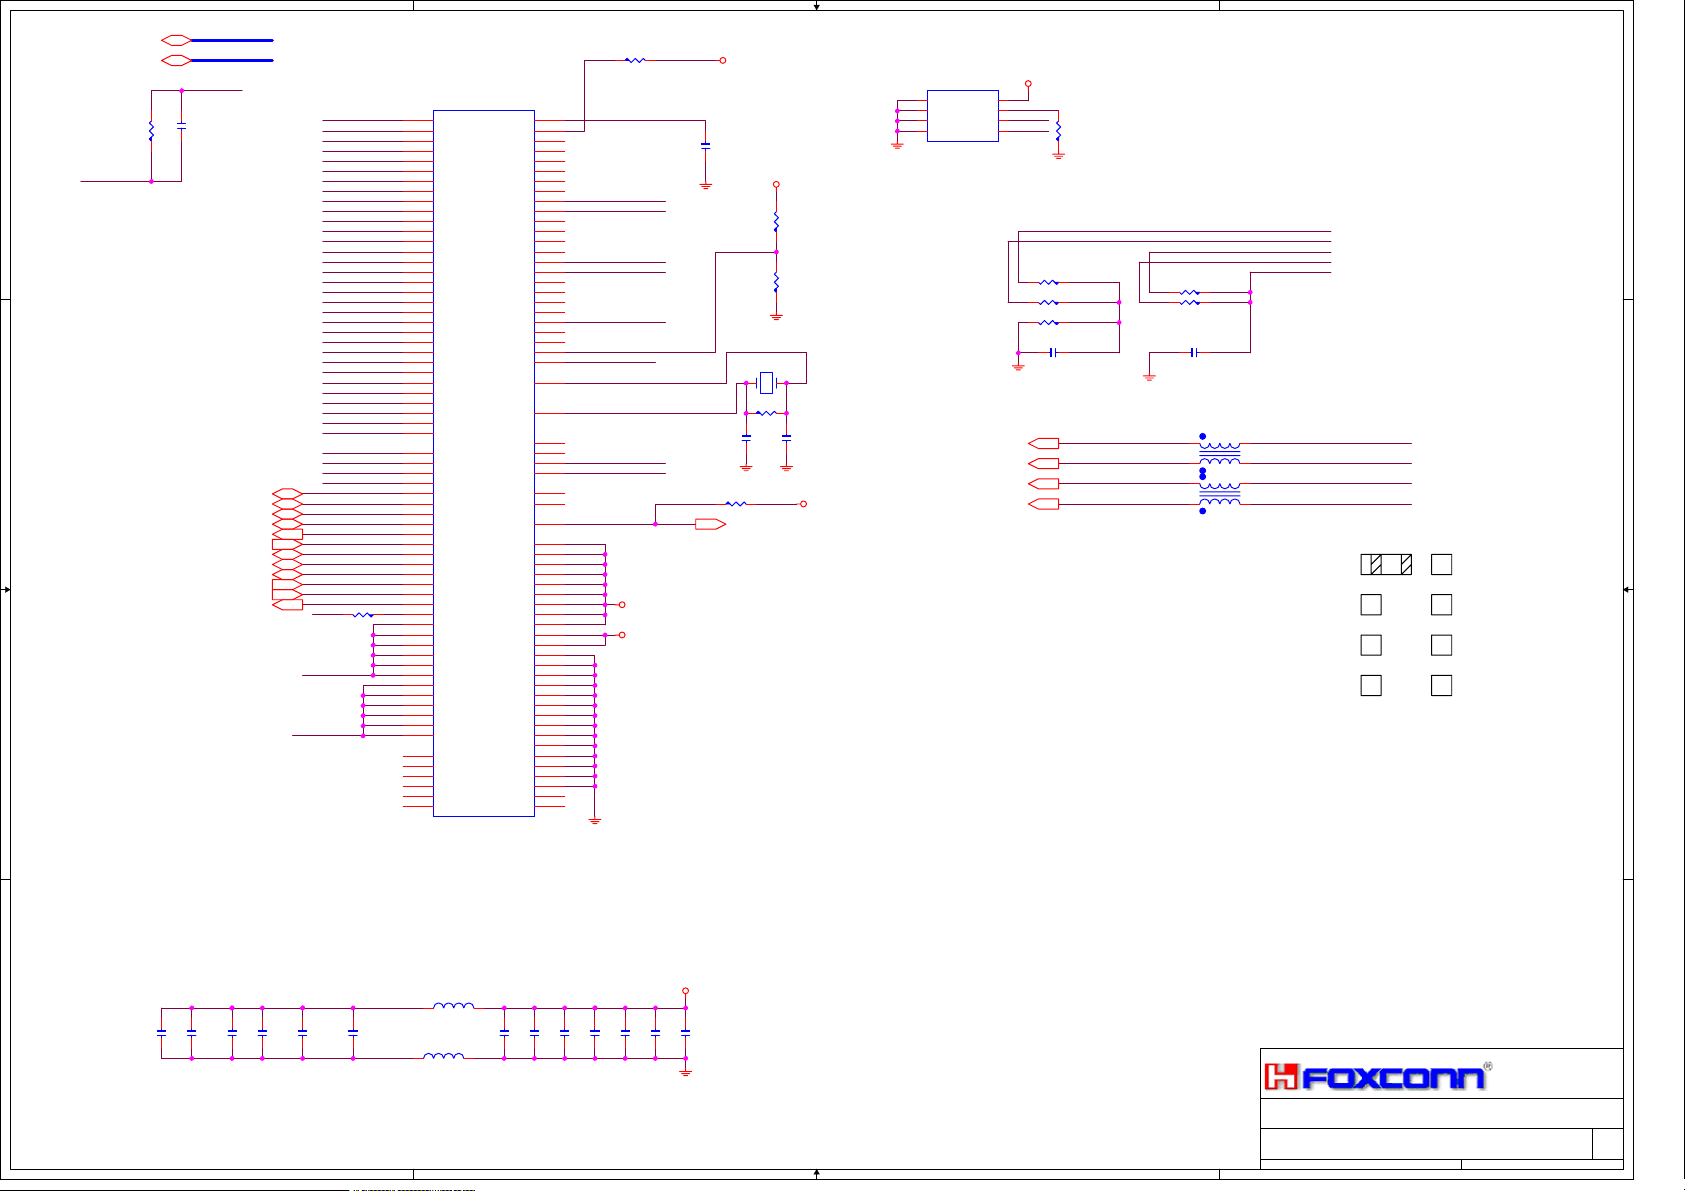Click the series resistor above the main IC
The width and height of the screenshot is (1685, 1191).
point(635,60)
